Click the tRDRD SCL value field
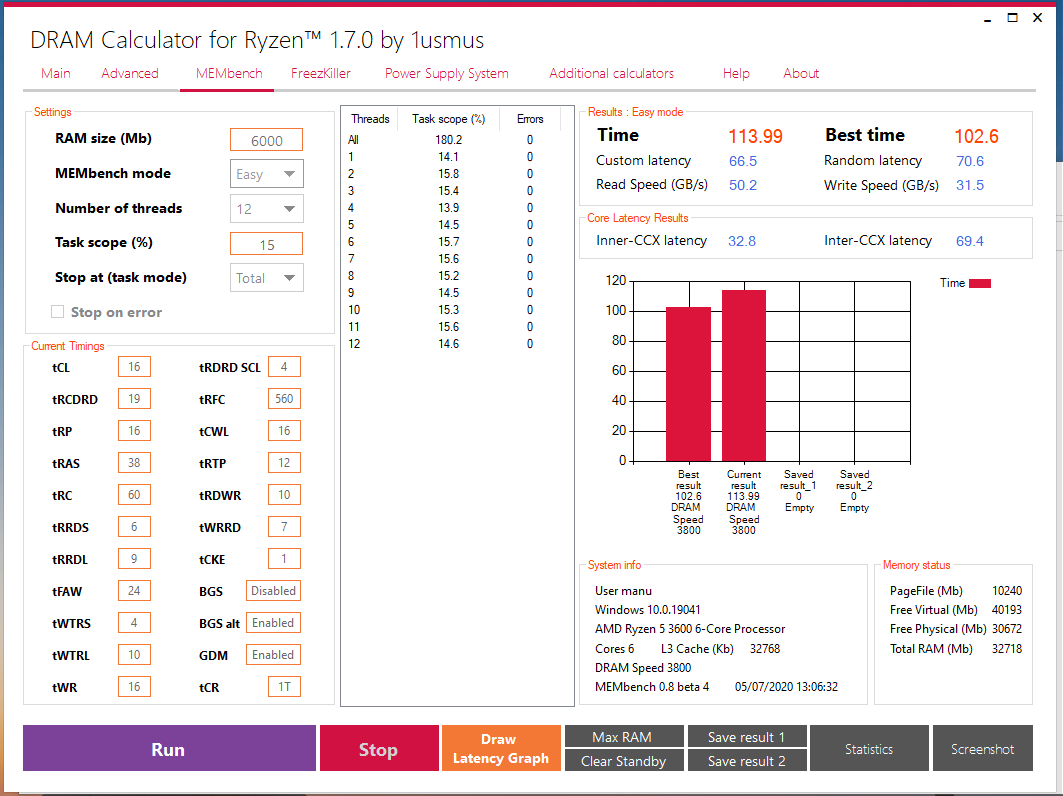This screenshot has width=1063, height=796. point(284,367)
